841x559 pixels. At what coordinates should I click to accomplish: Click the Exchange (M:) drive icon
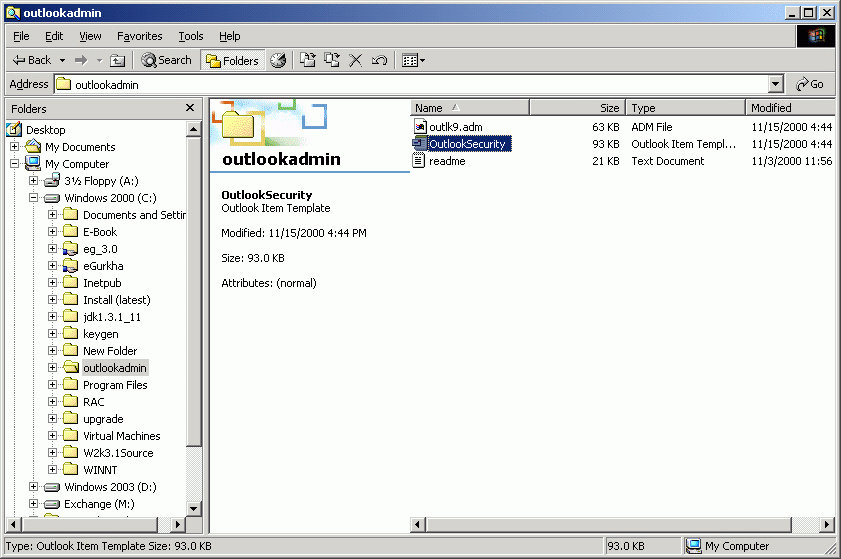[51, 504]
